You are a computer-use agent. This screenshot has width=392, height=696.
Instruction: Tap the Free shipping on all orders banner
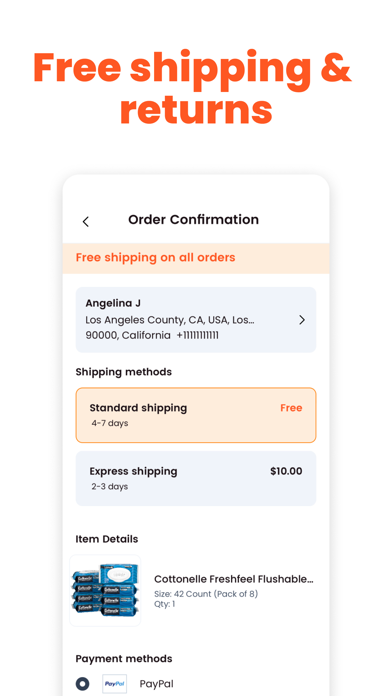pyautogui.click(x=196, y=258)
